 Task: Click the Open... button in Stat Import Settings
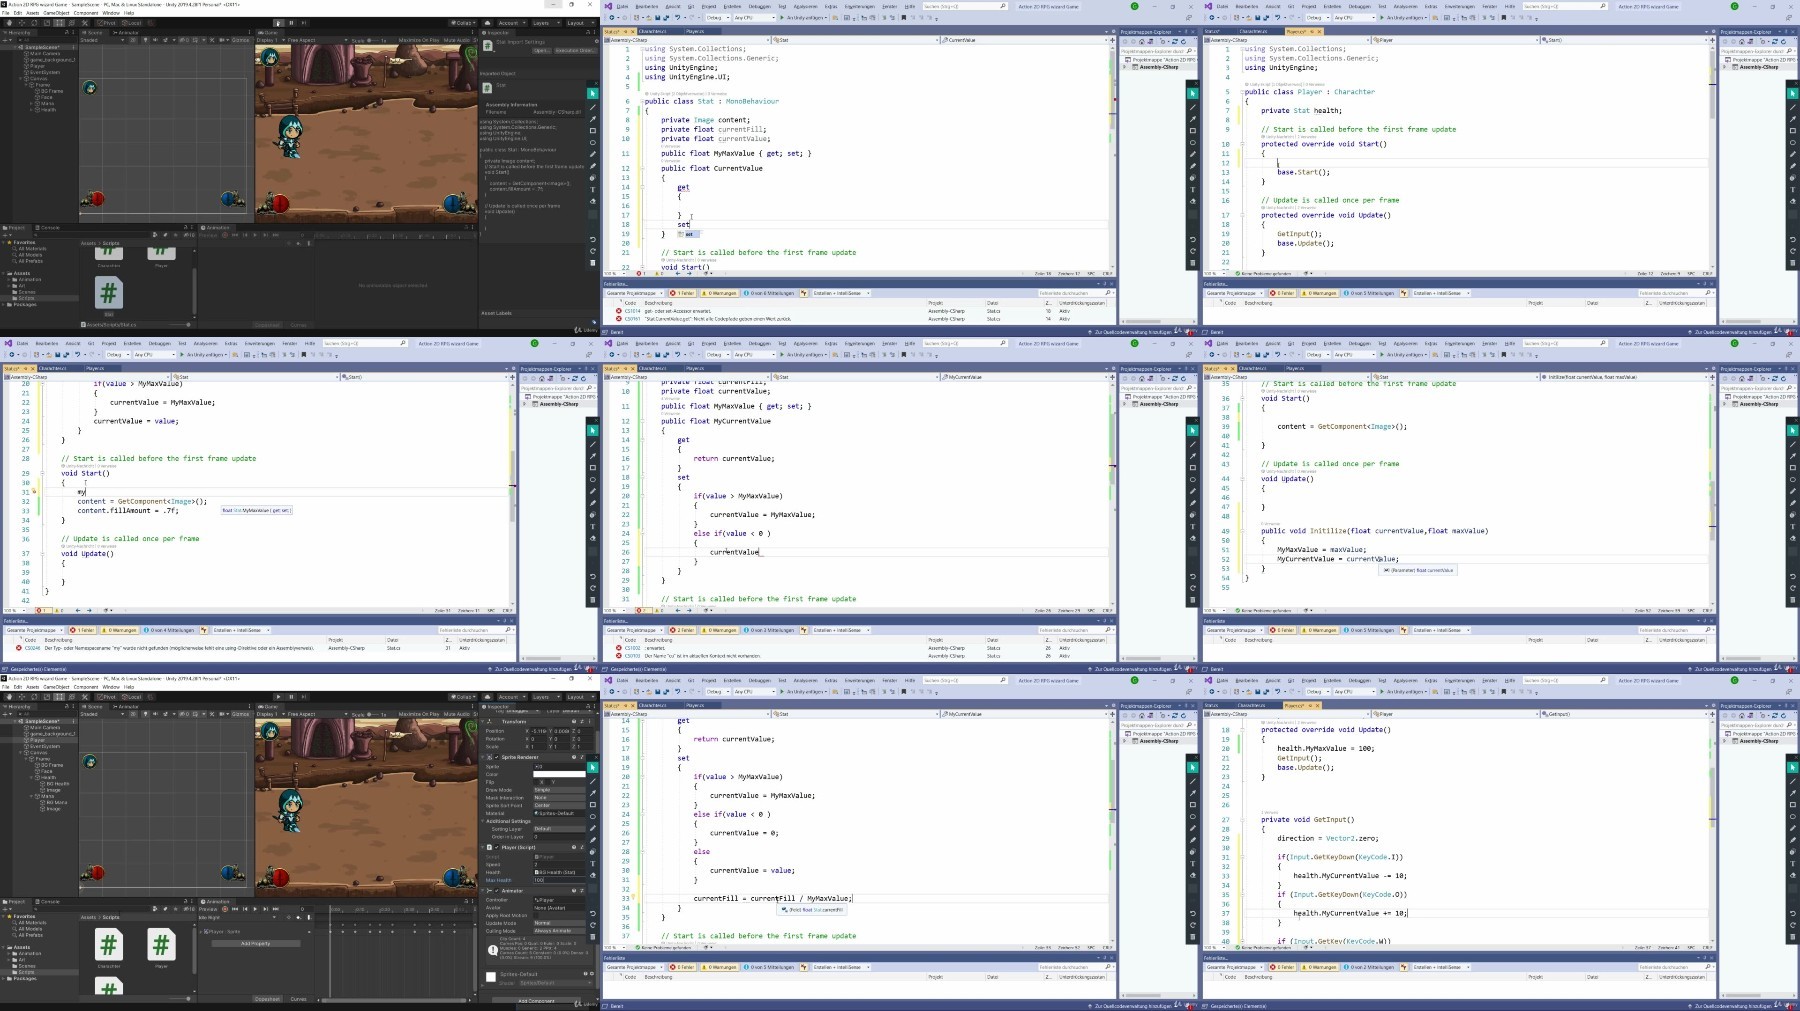[x=542, y=50]
